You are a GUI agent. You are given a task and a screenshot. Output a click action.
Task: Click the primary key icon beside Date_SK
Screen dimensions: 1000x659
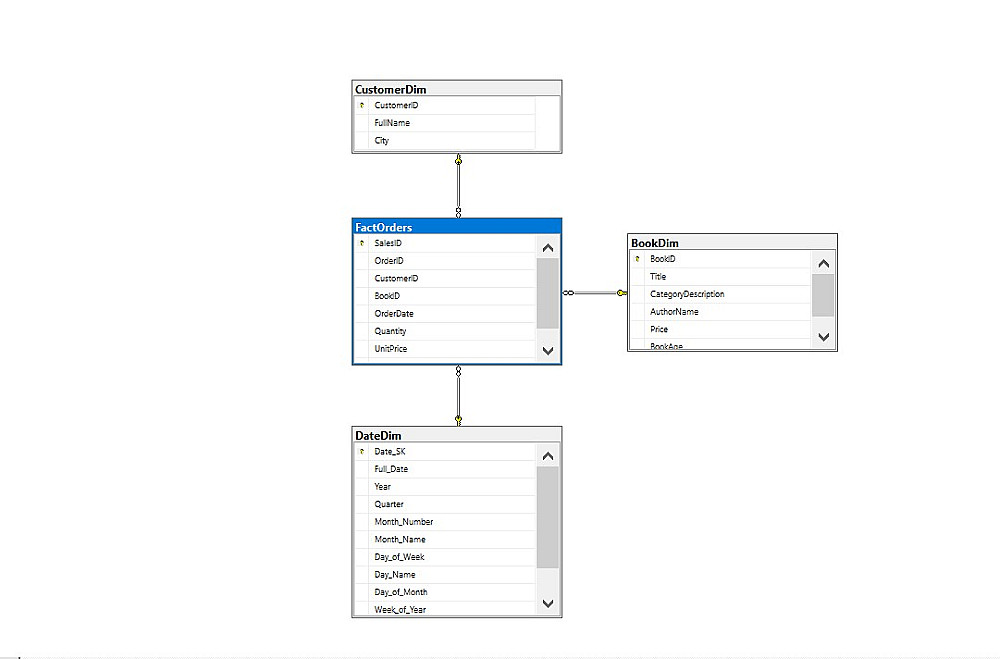362,452
